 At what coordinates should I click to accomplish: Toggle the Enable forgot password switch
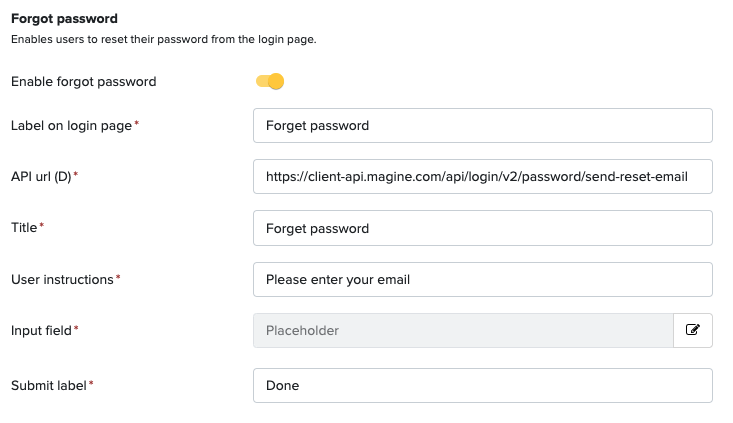(270, 81)
